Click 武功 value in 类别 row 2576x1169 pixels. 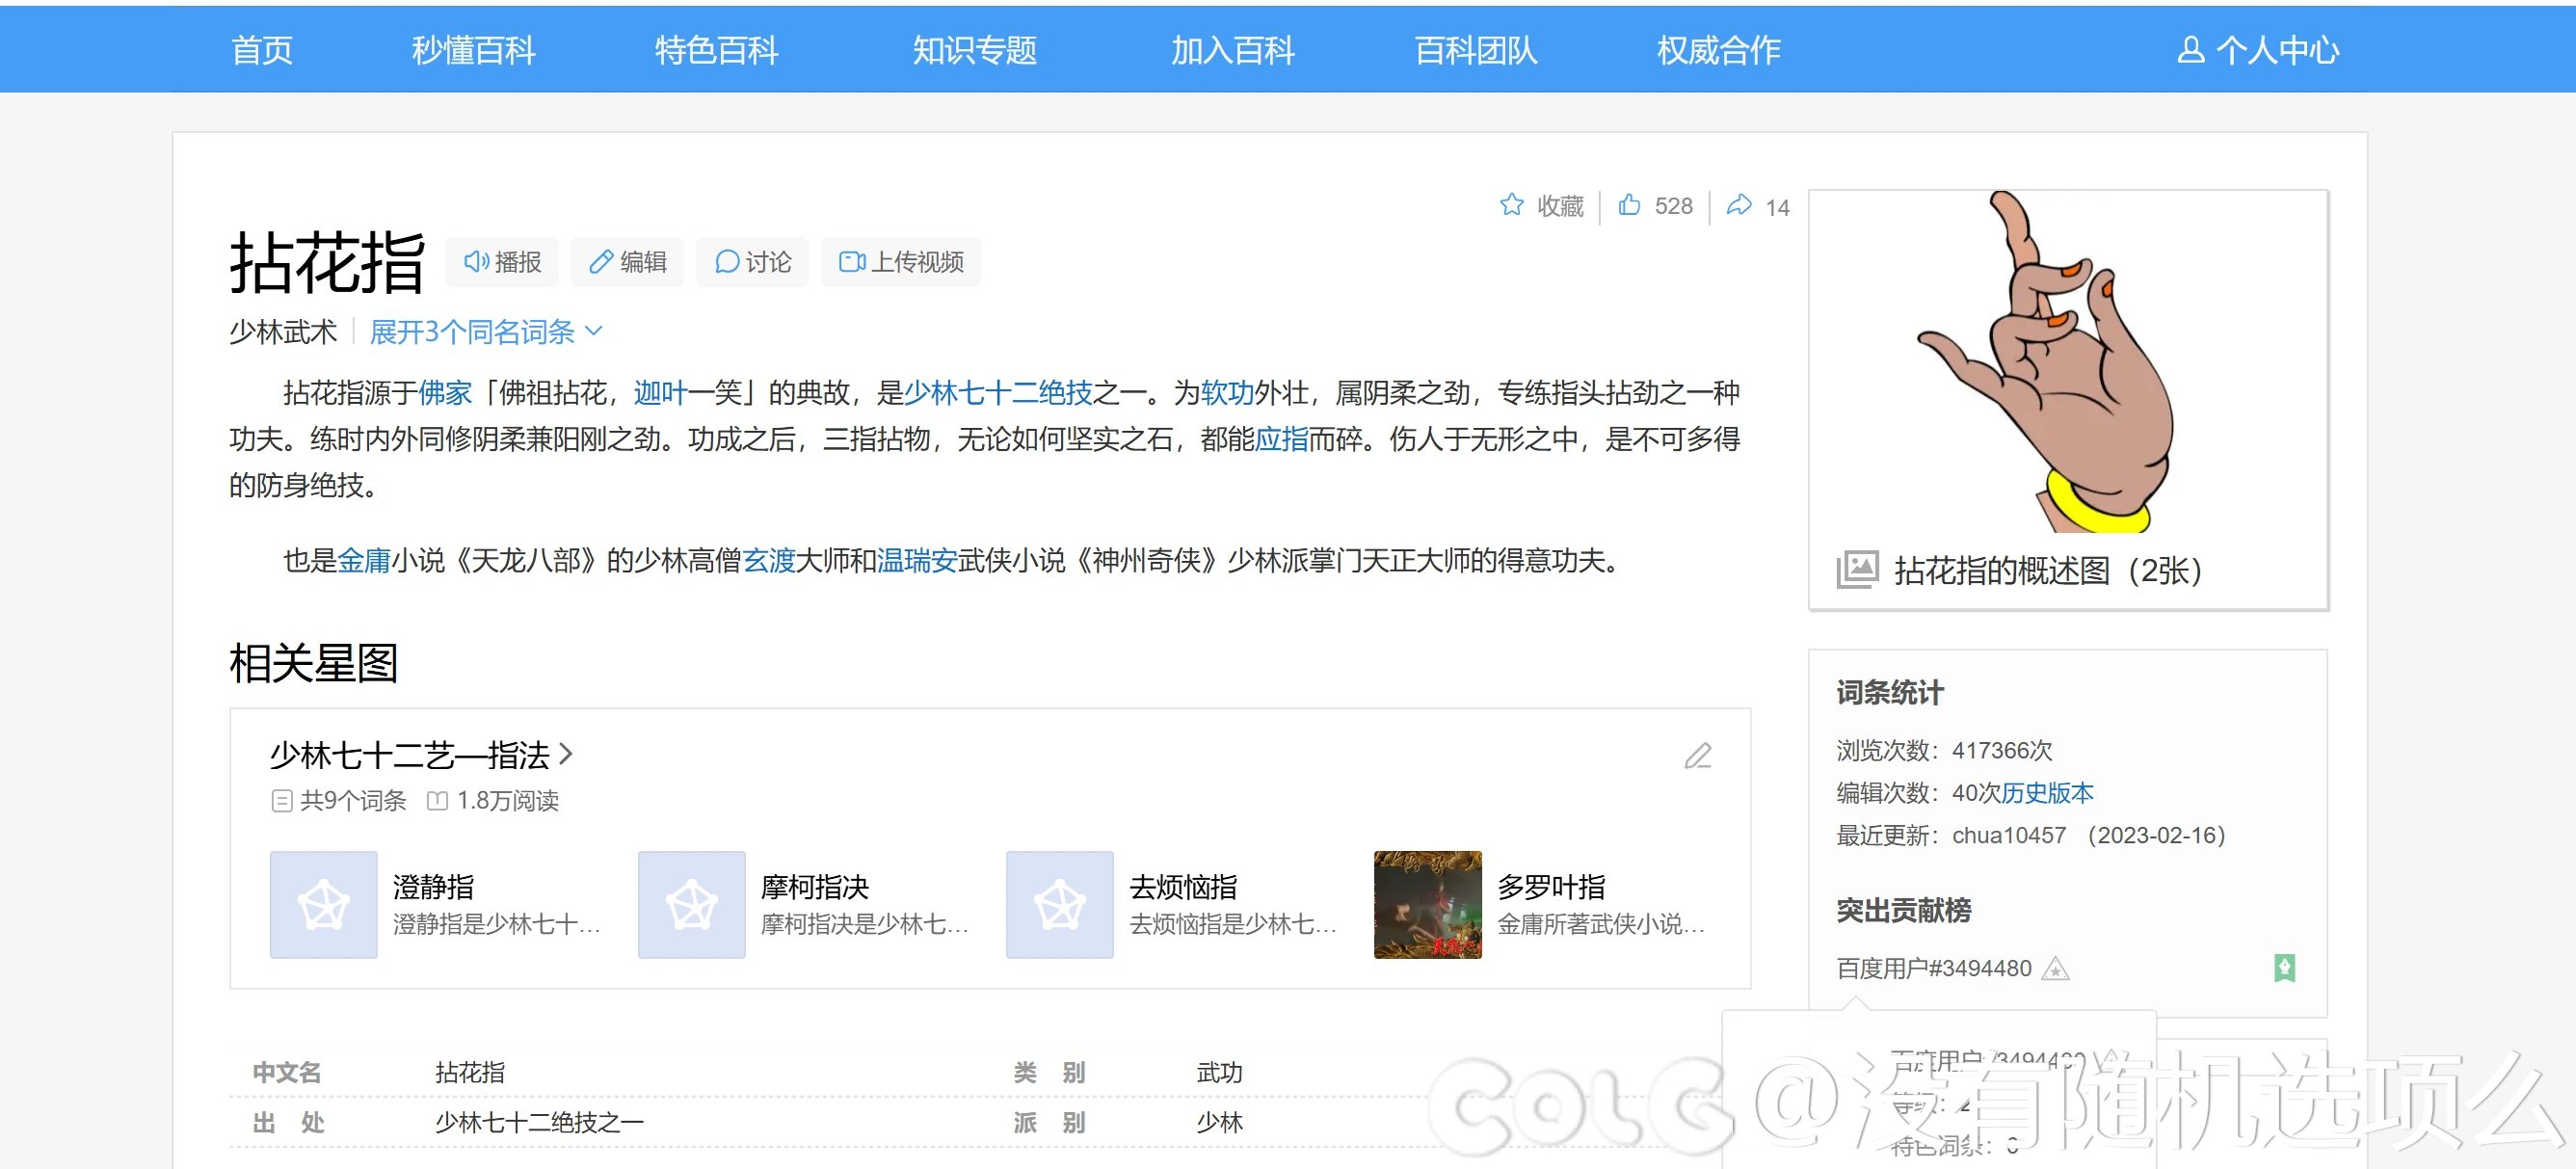click(x=1219, y=1073)
